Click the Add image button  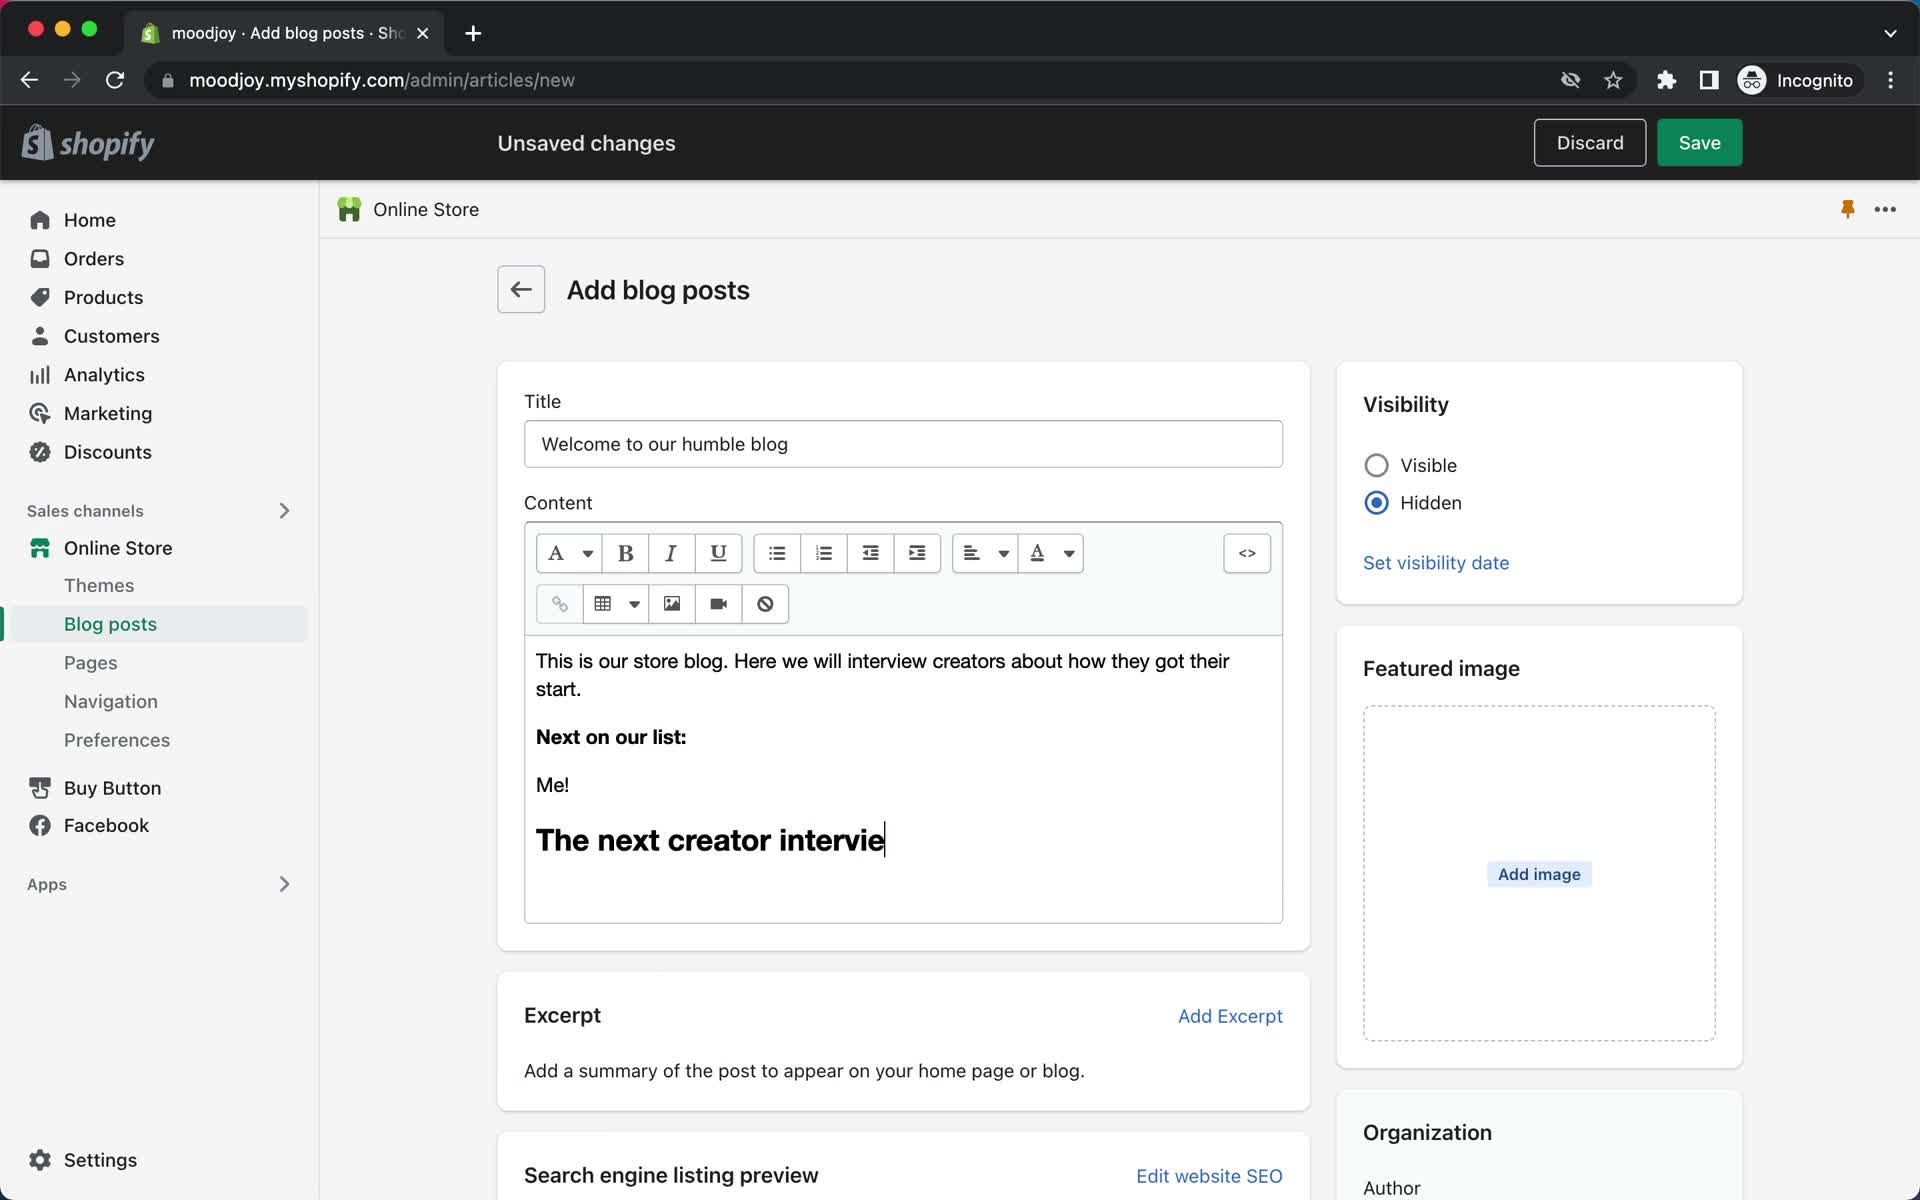1539,874
